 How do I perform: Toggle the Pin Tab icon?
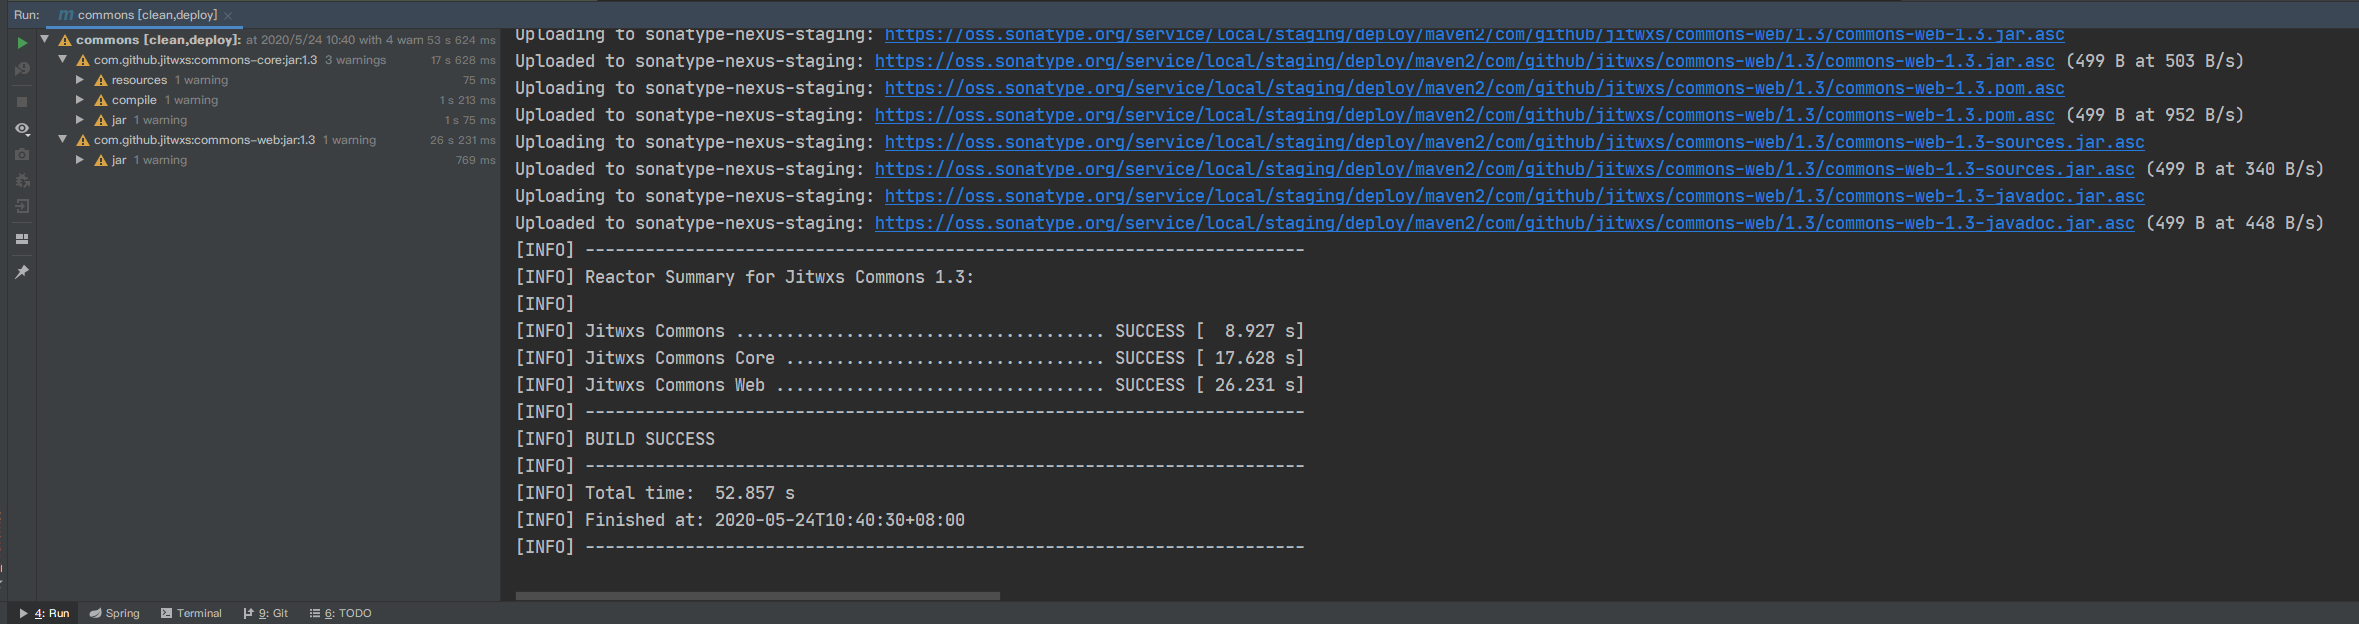click(x=22, y=272)
